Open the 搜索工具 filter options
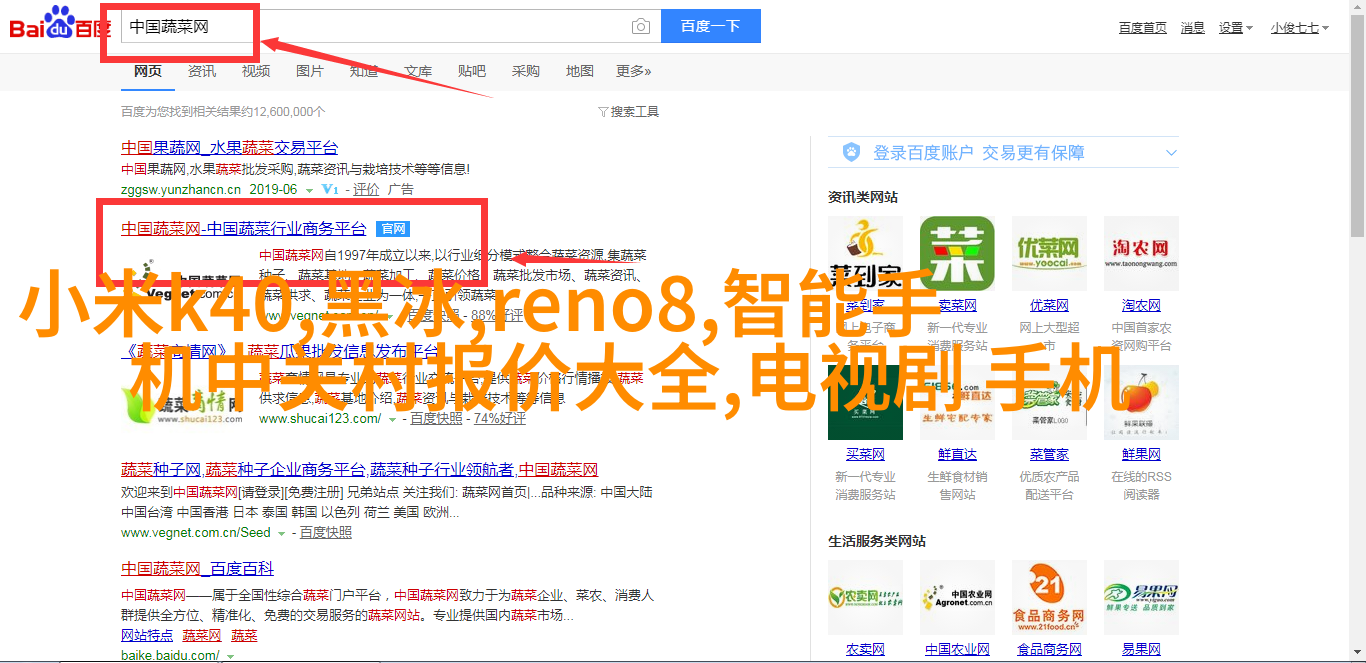The image size is (1366, 663). [628, 112]
